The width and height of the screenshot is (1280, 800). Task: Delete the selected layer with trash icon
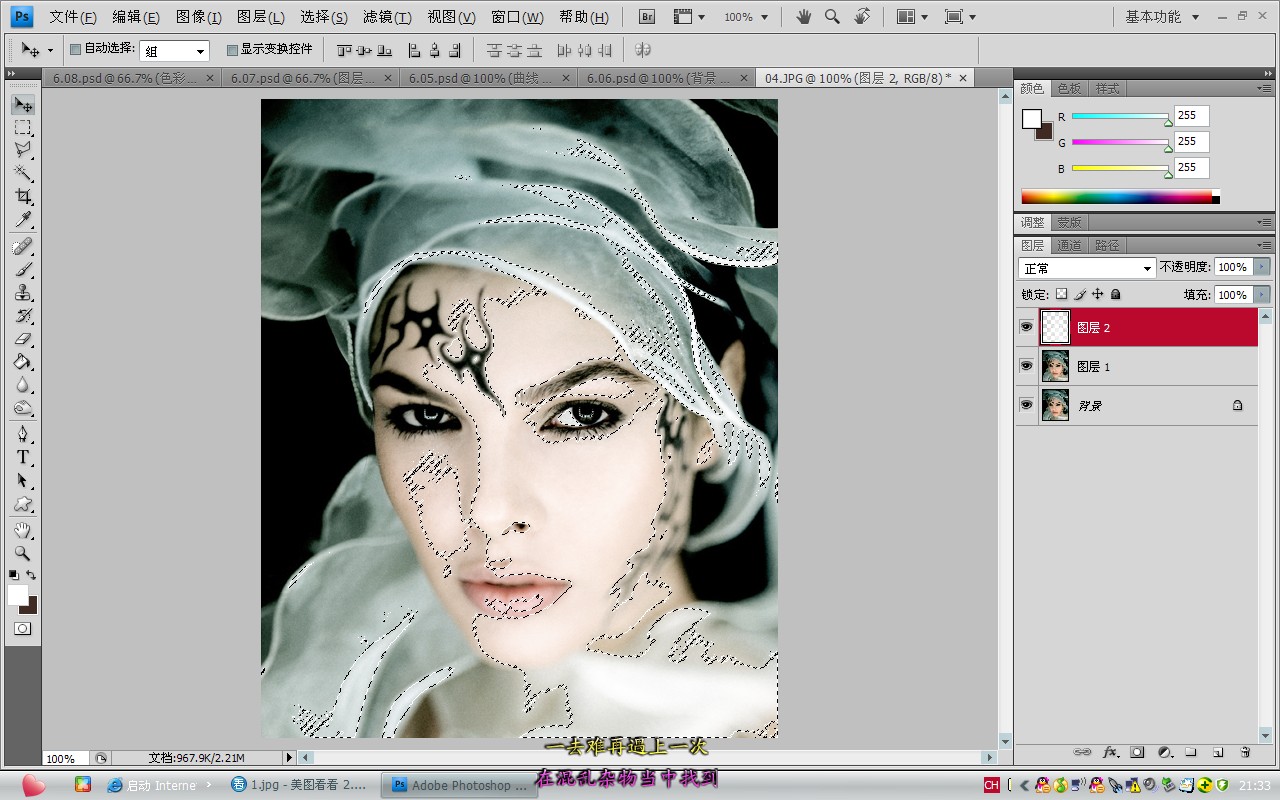[1245, 751]
